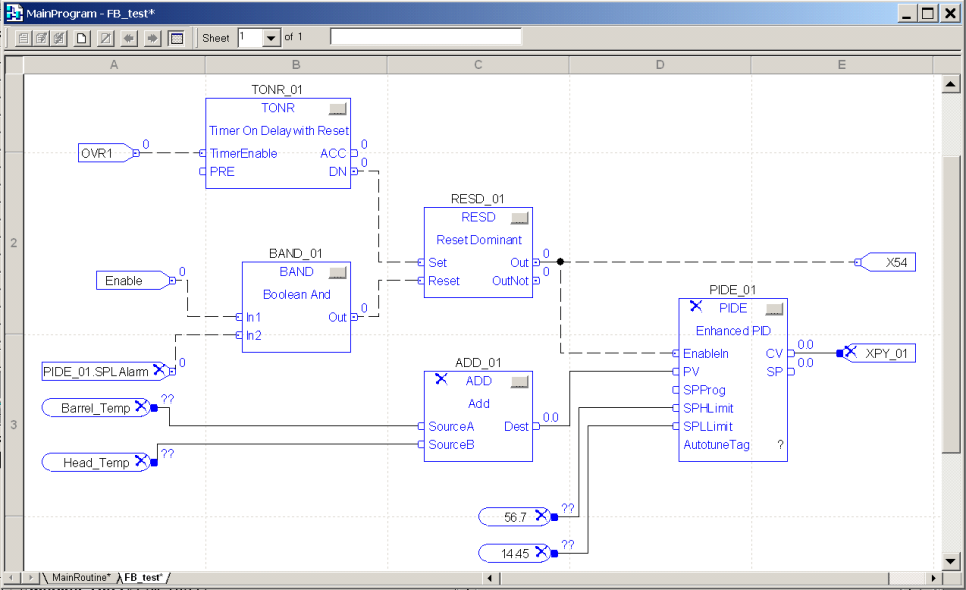
Task: Click the AutotuneTag question mark
Action: point(780,444)
